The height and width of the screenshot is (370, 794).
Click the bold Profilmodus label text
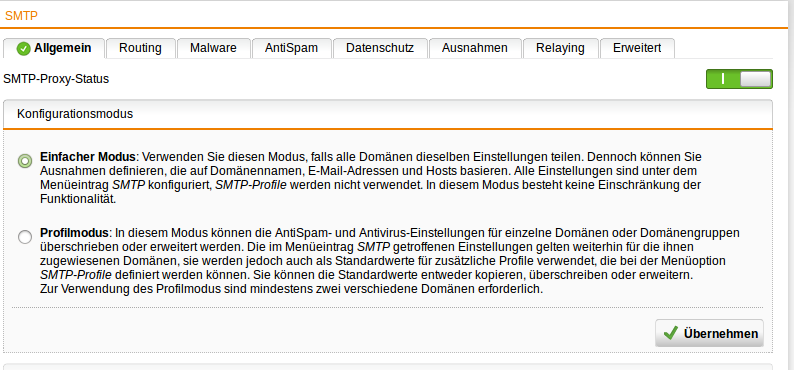tap(74, 233)
